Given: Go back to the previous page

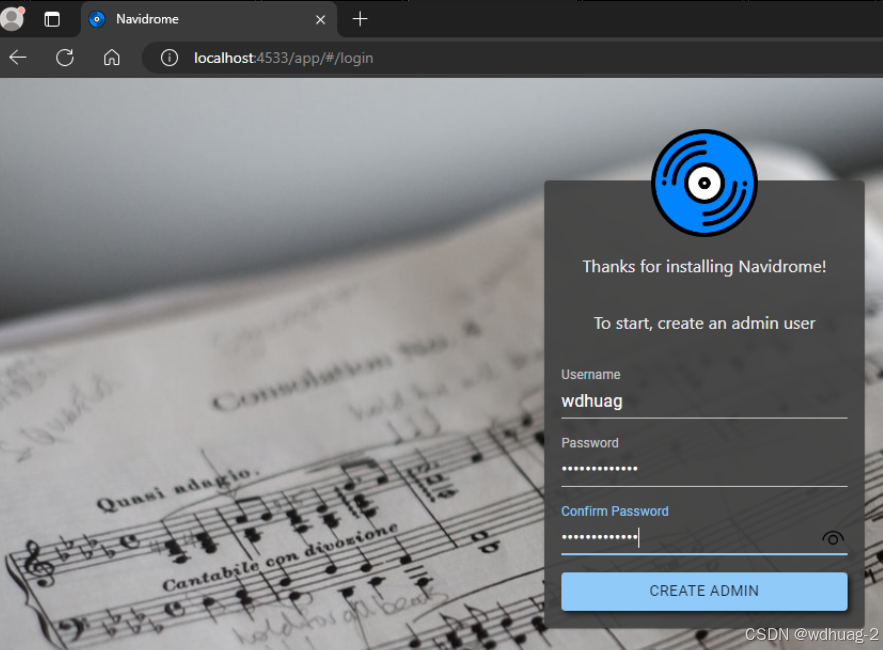Looking at the screenshot, I should [18, 57].
